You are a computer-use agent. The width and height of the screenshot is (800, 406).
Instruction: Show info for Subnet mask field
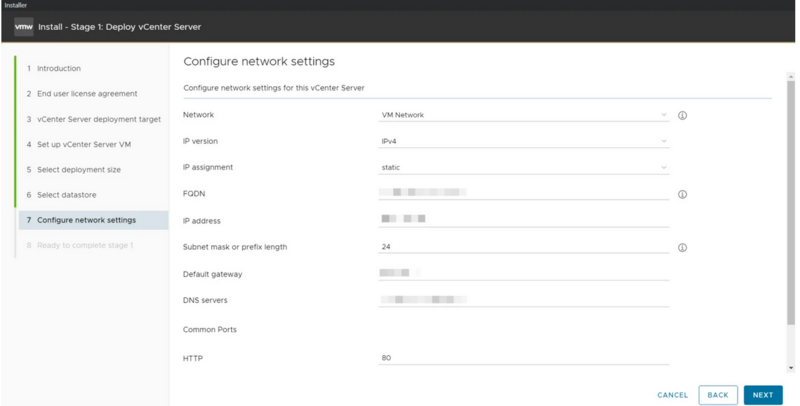(x=682, y=248)
